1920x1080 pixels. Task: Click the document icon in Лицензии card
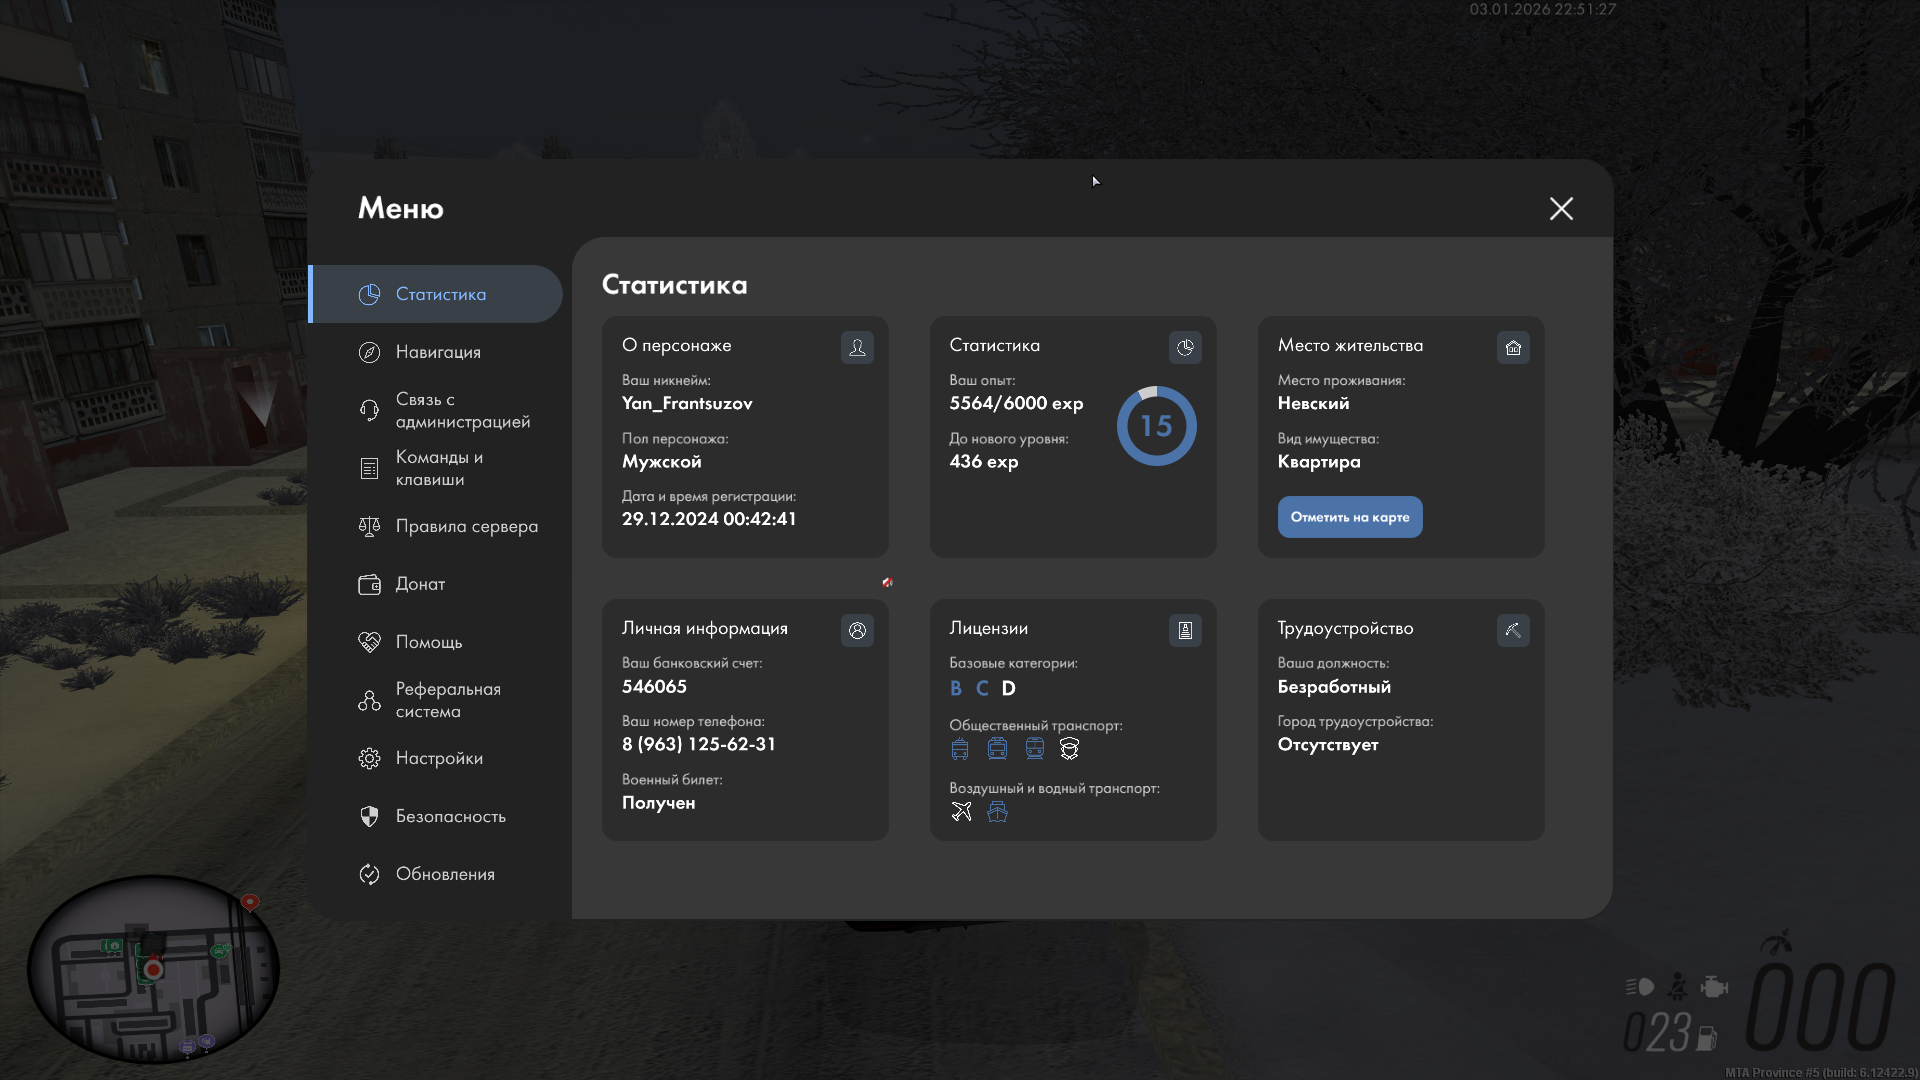pyautogui.click(x=1185, y=630)
